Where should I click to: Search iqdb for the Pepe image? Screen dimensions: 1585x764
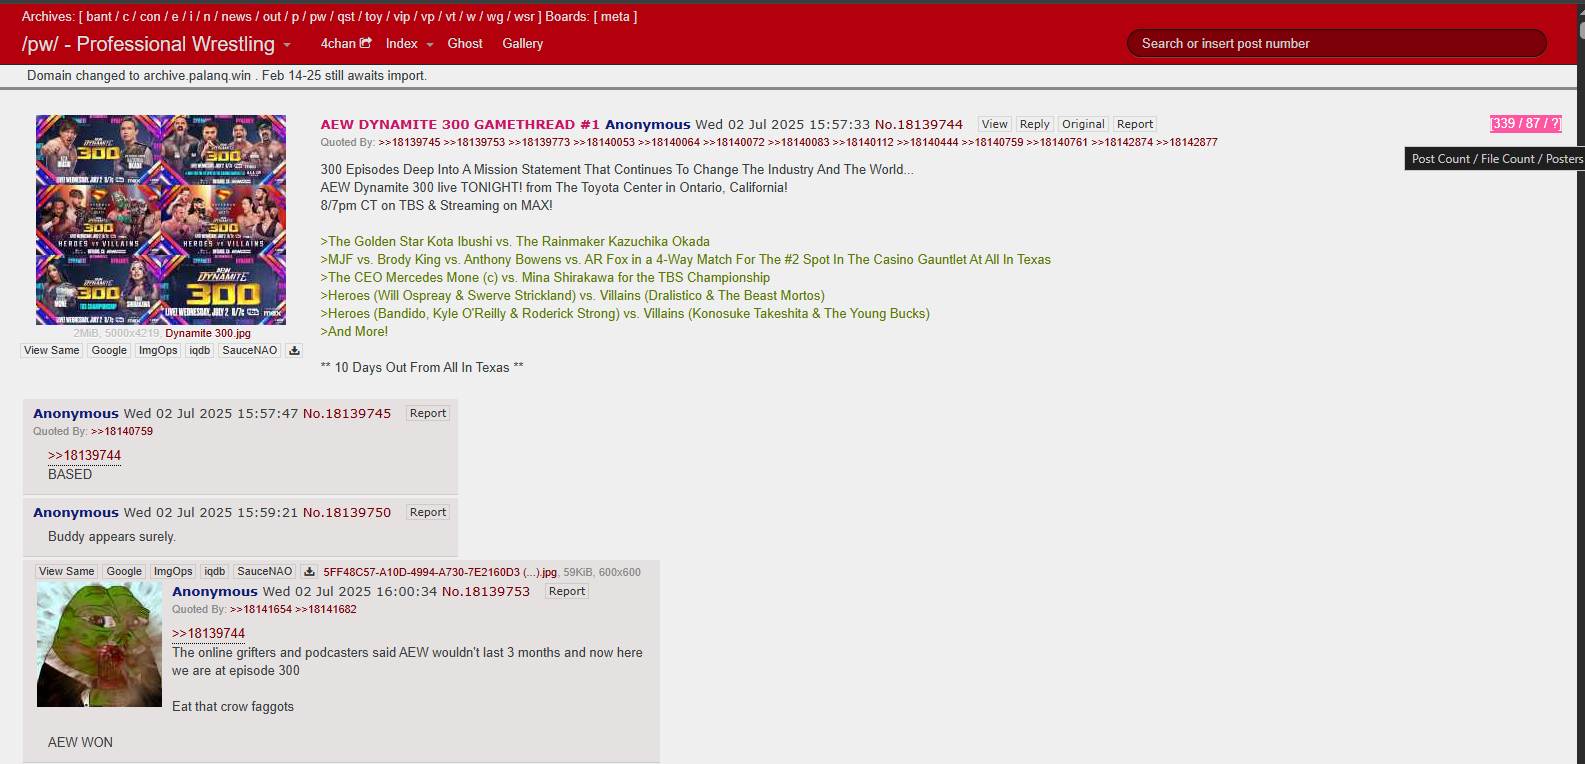[215, 572]
